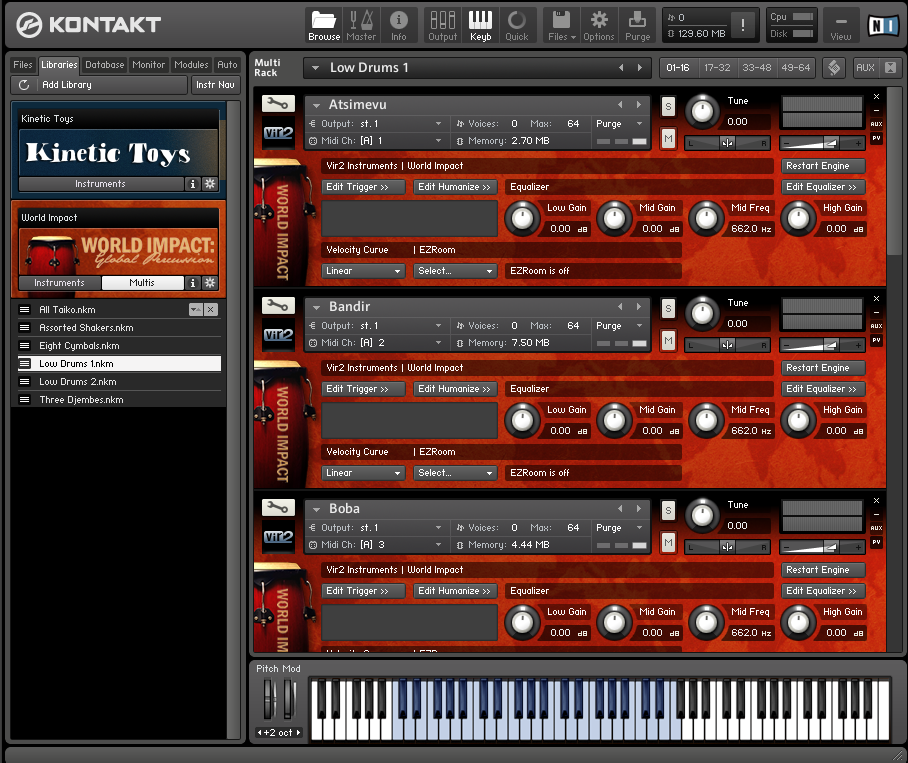
Task: Click the Instr Nav button
Action: [215, 85]
